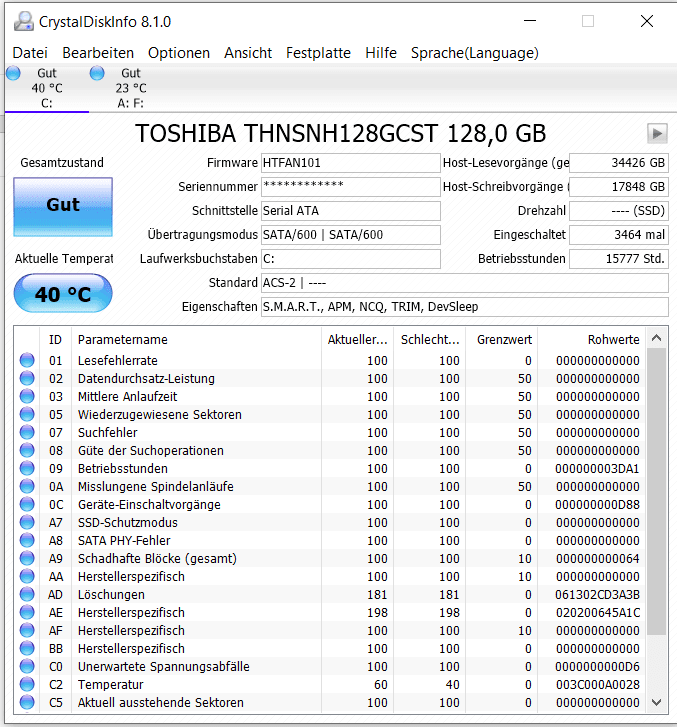Click raw value 020200645A1C
This screenshot has width=677, height=727.
pyautogui.click(x=597, y=612)
